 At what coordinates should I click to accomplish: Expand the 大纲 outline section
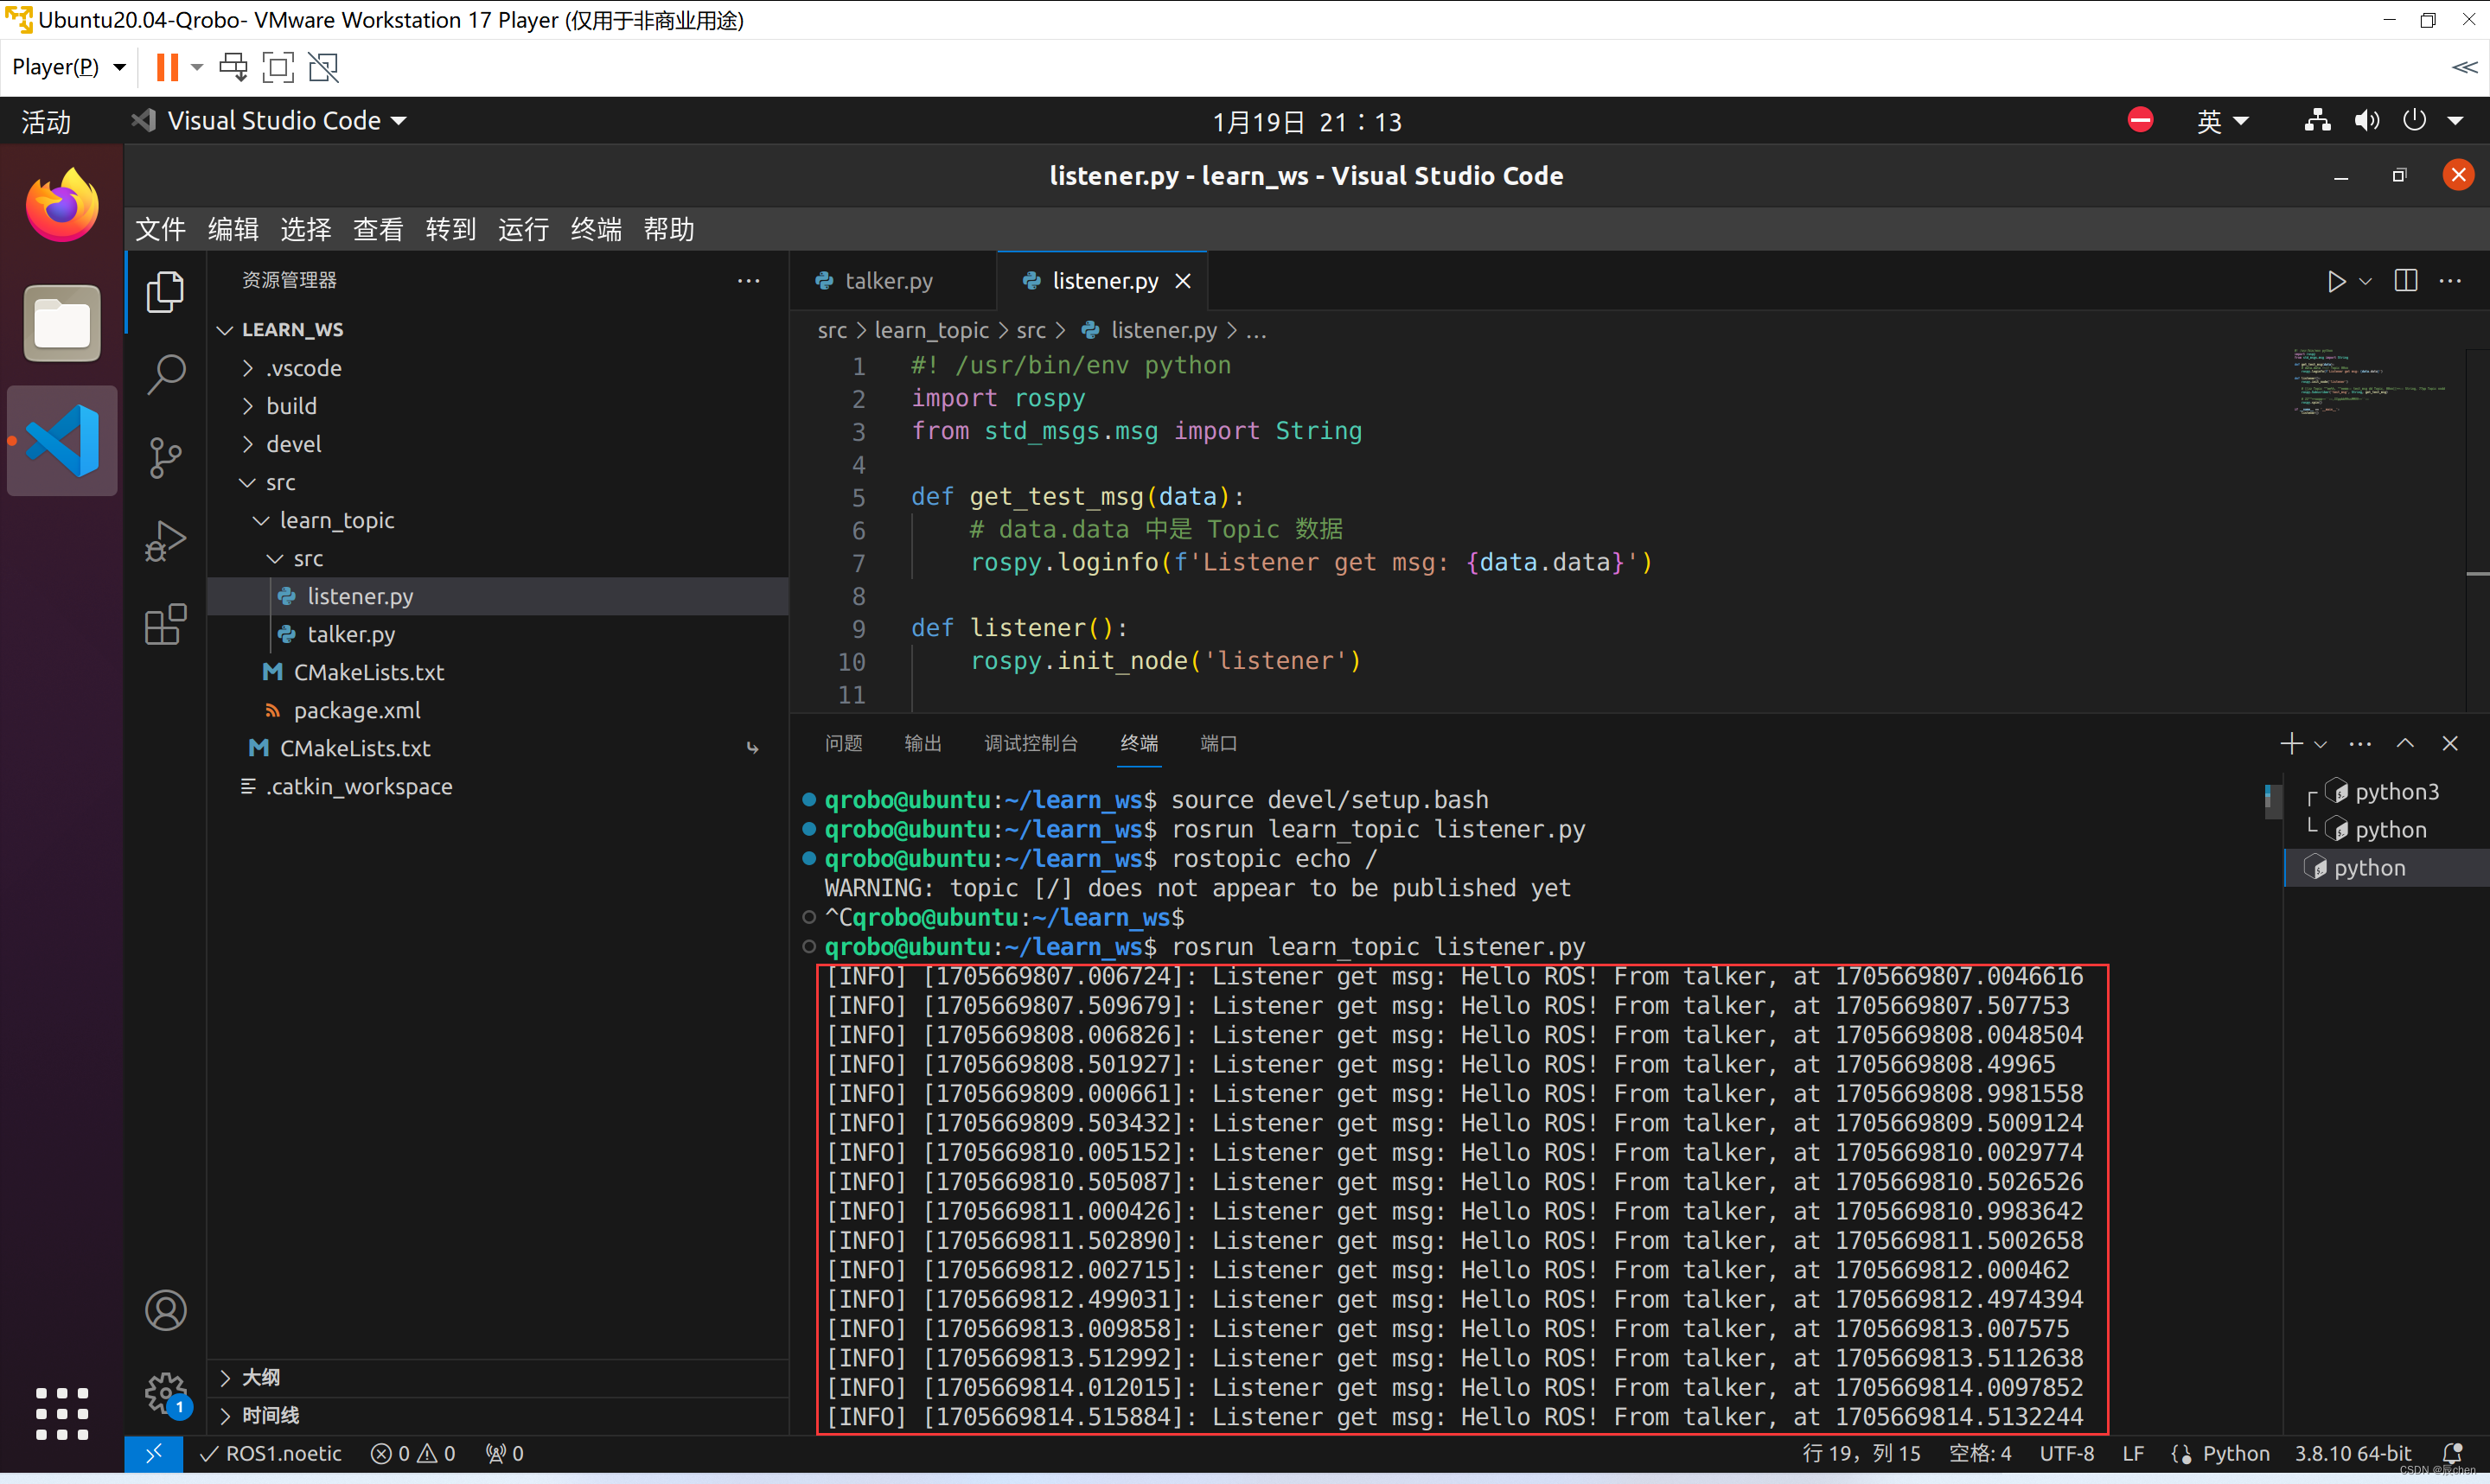click(225, 1377)
